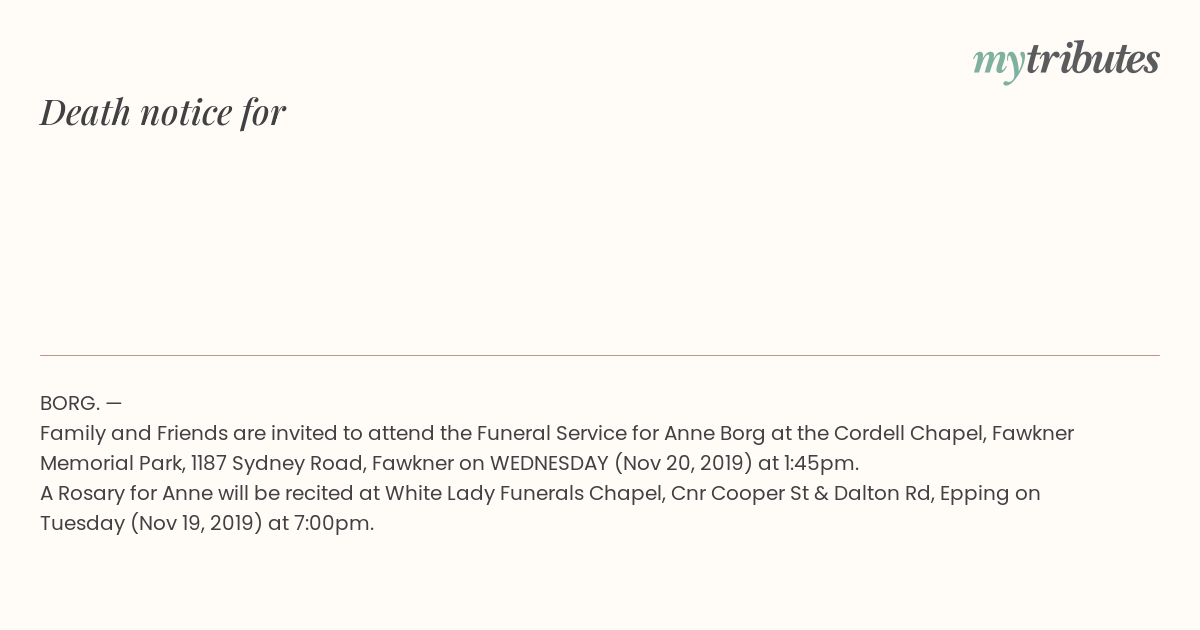
Task: Click the word 'WEDNESDAY' in notice
Action: (549, 463)
